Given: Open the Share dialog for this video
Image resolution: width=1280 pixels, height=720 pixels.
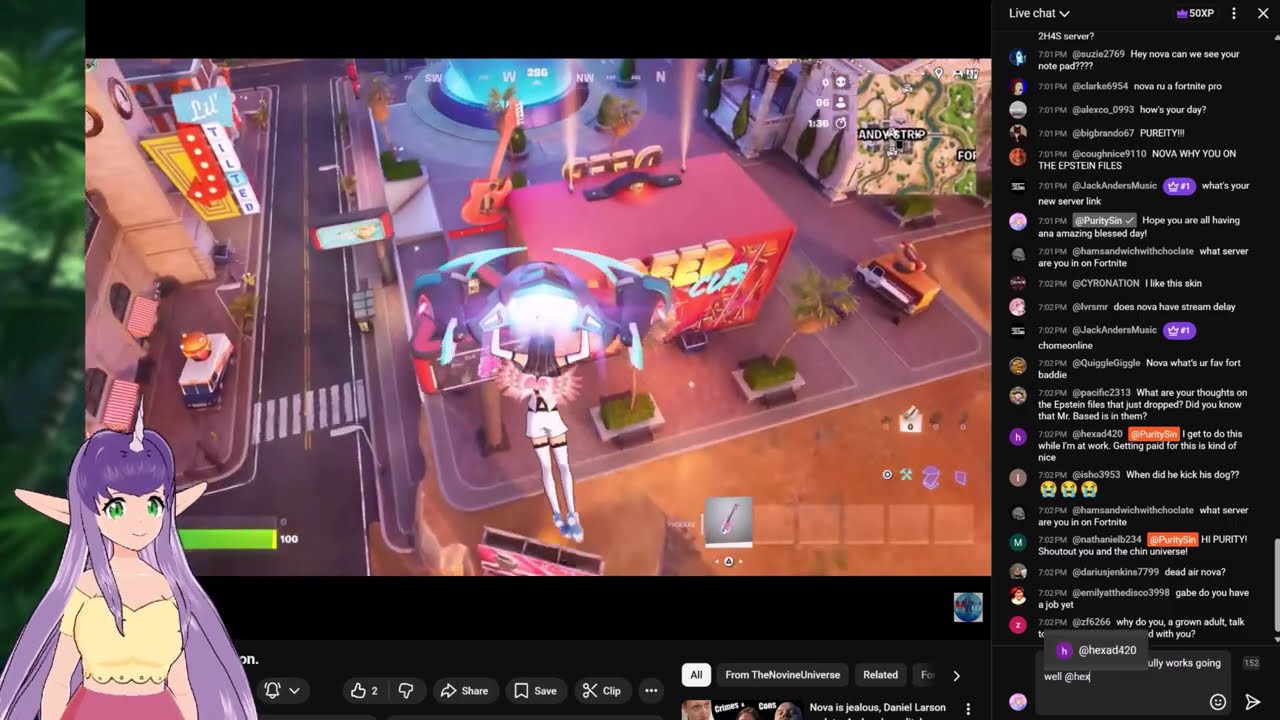Looking at the screenshot, I should tap(465, 690).
